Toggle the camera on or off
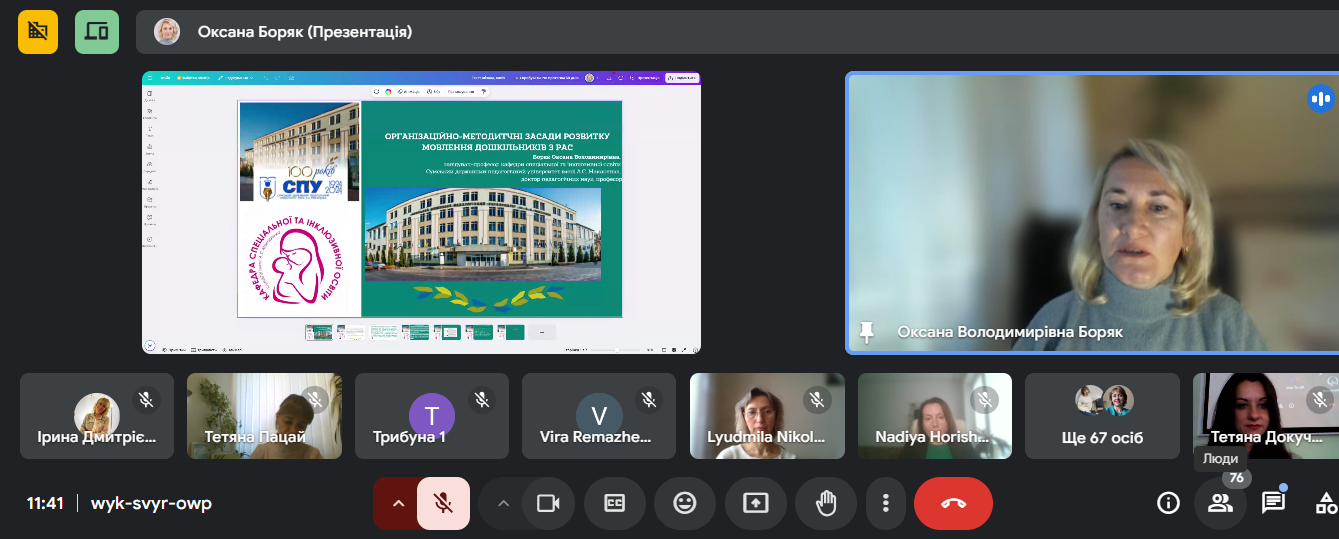The image size is (1339, 539). (x=548, y=503)
